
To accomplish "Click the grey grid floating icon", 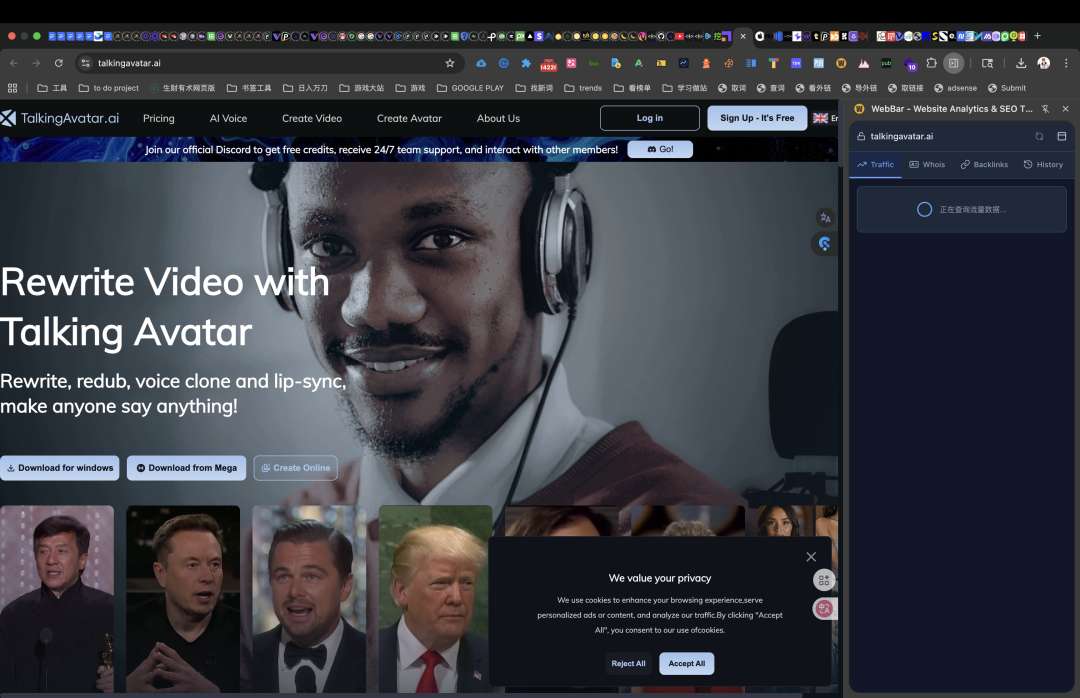I will [x=824, y=580].
